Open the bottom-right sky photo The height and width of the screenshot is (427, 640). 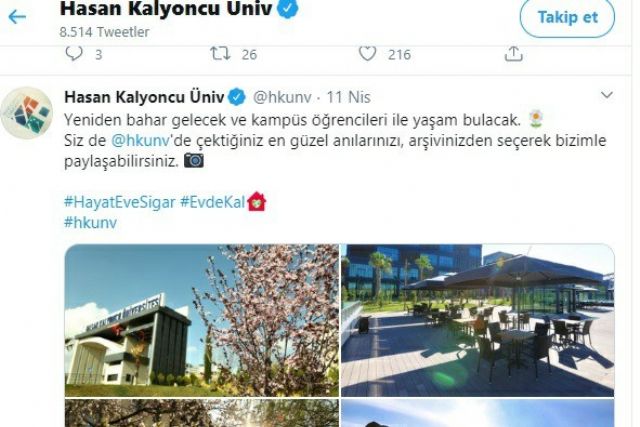coord(478,413)
